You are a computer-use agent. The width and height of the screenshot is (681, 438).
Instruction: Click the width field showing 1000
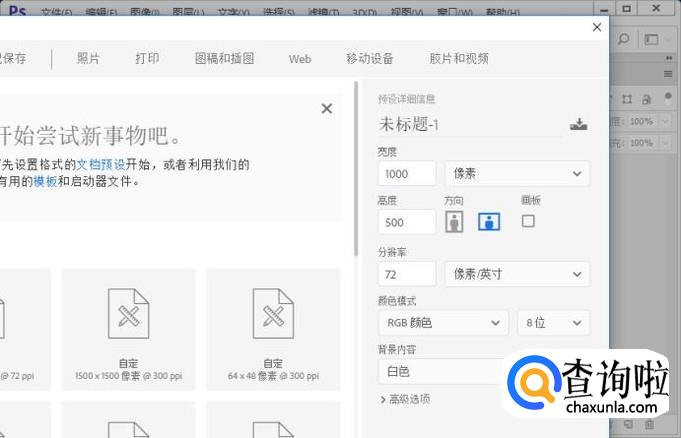[x=407, y=173]
